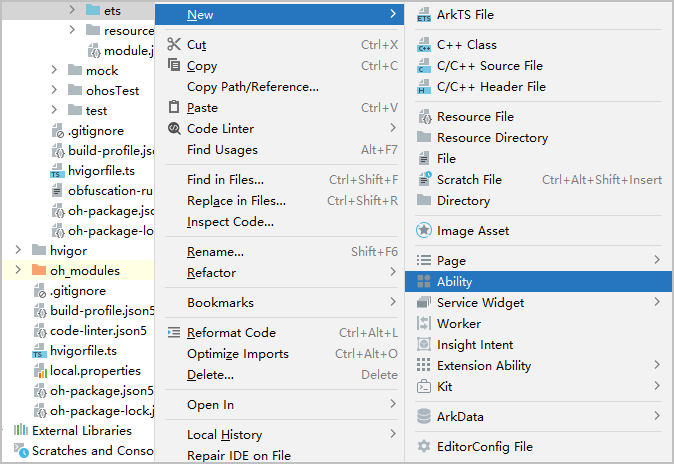Expand the hvigor folder in tree

(18, 250)
